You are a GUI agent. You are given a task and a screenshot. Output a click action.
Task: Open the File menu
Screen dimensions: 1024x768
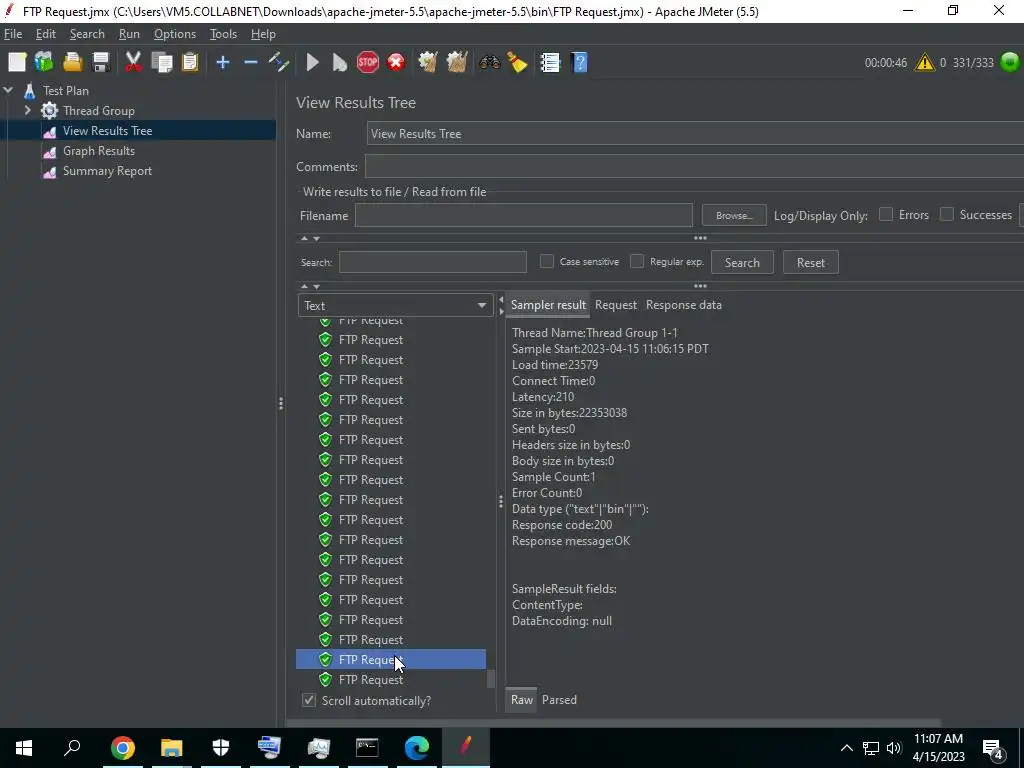(x=12, y=34)
